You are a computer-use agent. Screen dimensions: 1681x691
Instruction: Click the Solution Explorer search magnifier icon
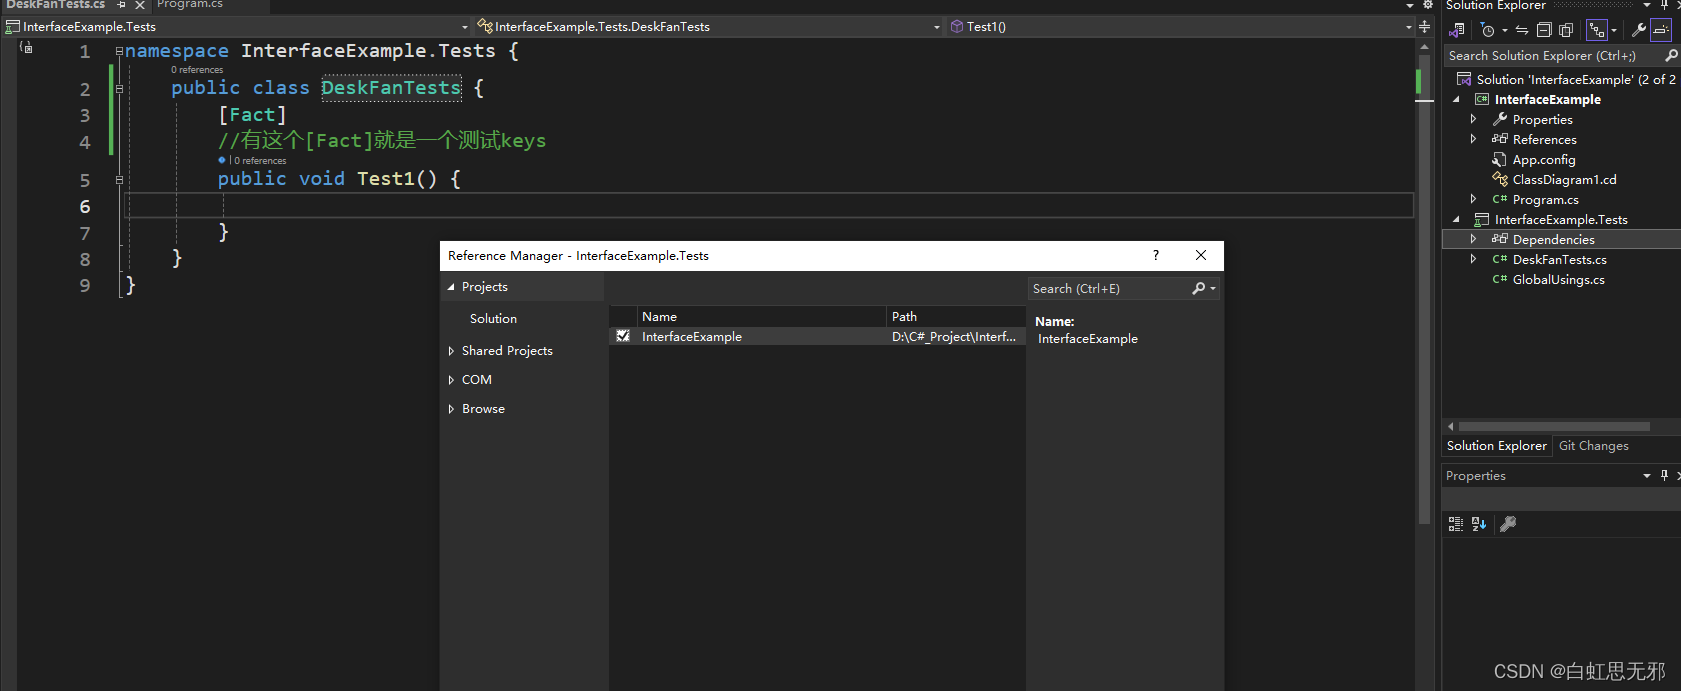(1671, 56)
